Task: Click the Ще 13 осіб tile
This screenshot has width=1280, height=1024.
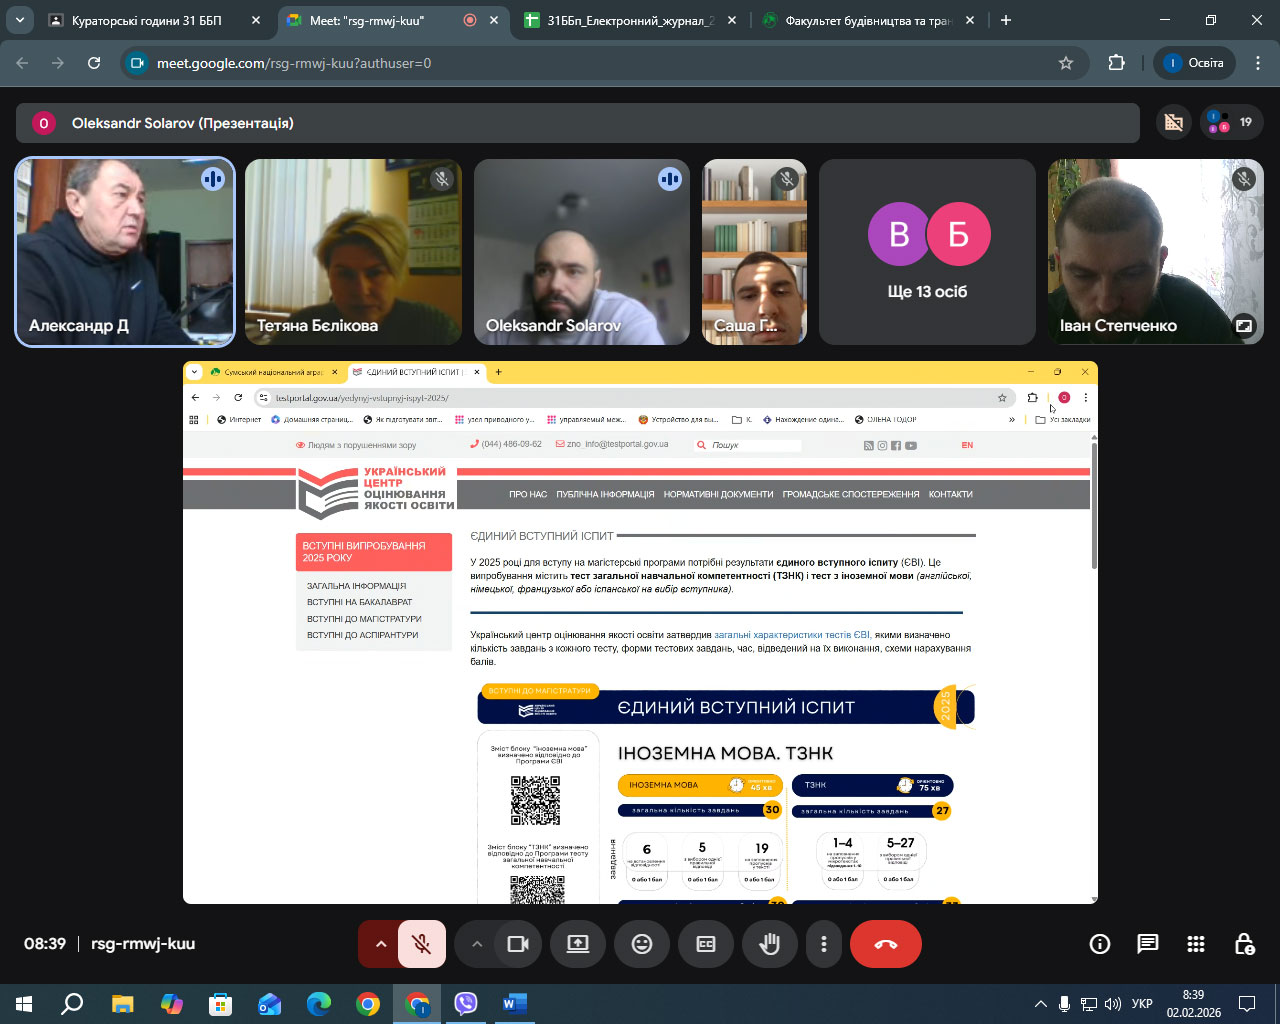Action: point(927,252)
